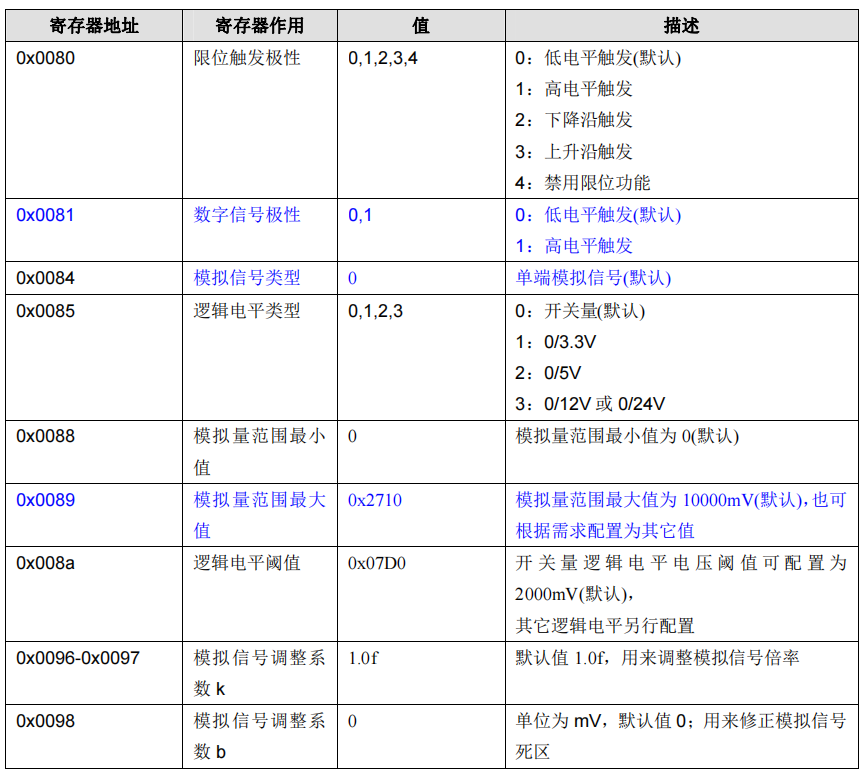The width and height of the screenshot is (865, 773).
Task: Select register address 0x008a
Action: click(x=45, y=563)
